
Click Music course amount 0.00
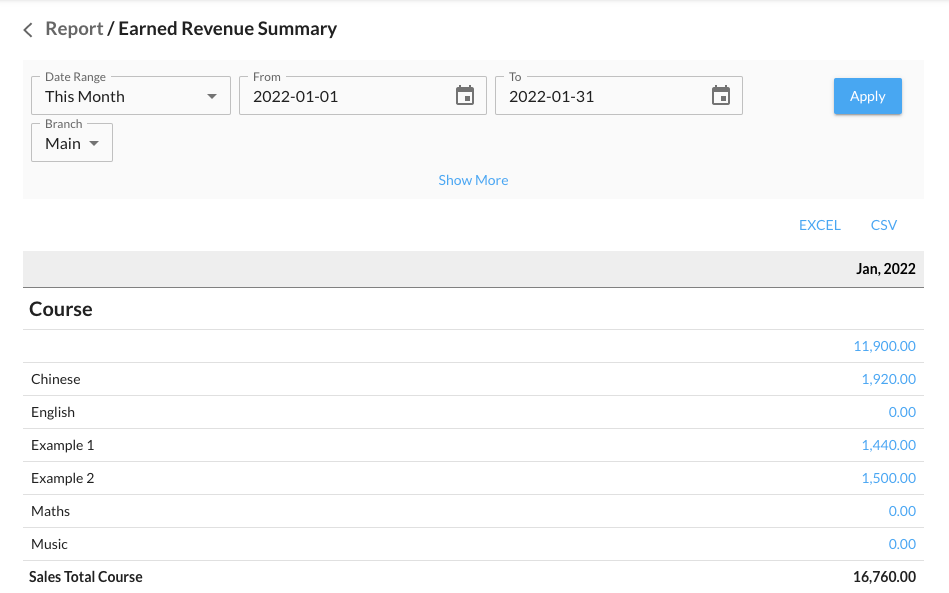pyautogui.click(x=902, y=544)
